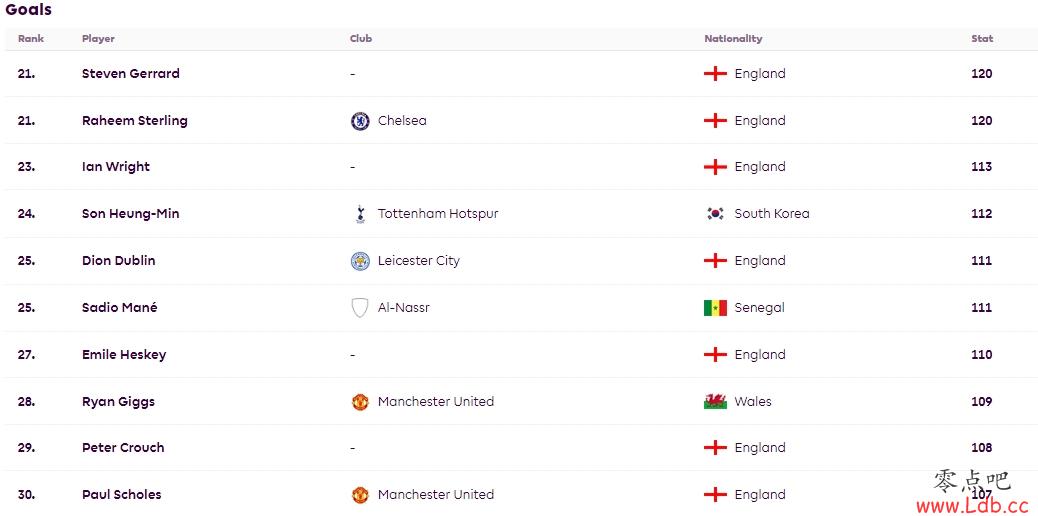1038x516 pixels.
Task: Click the Senegal flag icon
Action: click(x=715, y=308)
